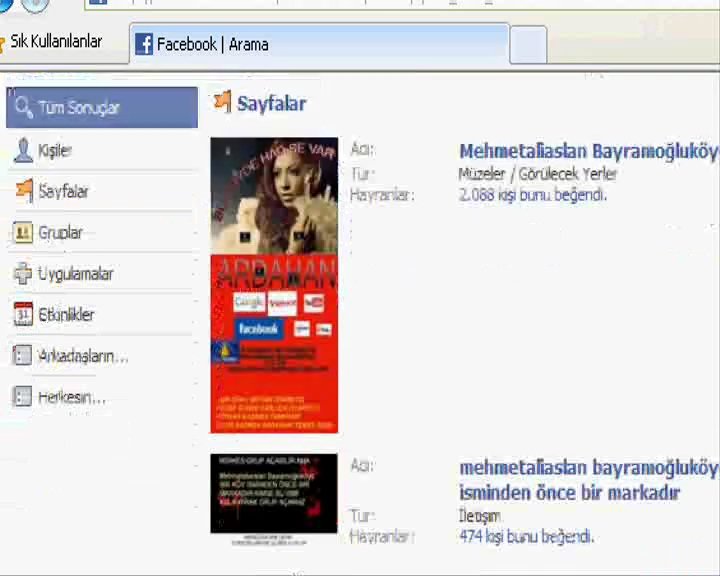Click the 'isminden önce bir markadır' line
This screenshot has width=720, height=576.
click(569, 492)
